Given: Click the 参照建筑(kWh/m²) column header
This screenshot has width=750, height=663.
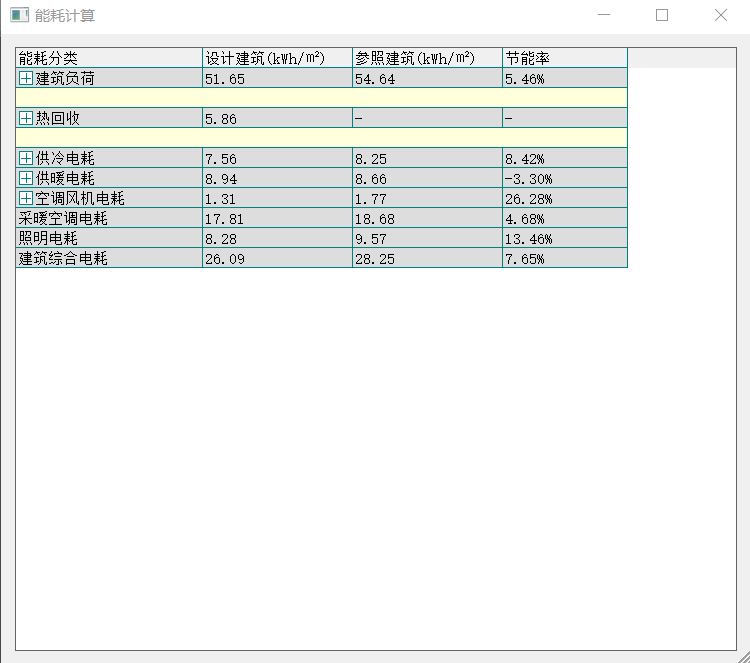Looking at the screenshot, I should [426, 58].
